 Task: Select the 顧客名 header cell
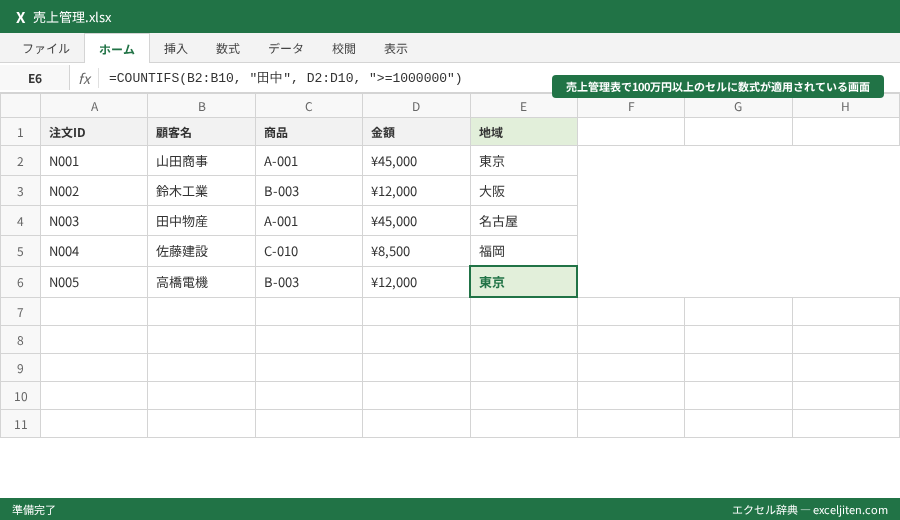(x=201, y=133)
